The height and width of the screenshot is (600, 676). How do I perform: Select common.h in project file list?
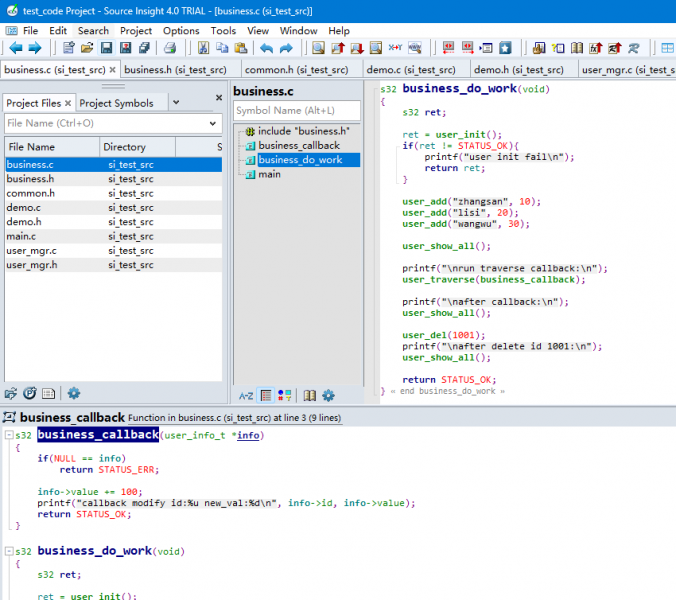[x=113, y=193]
